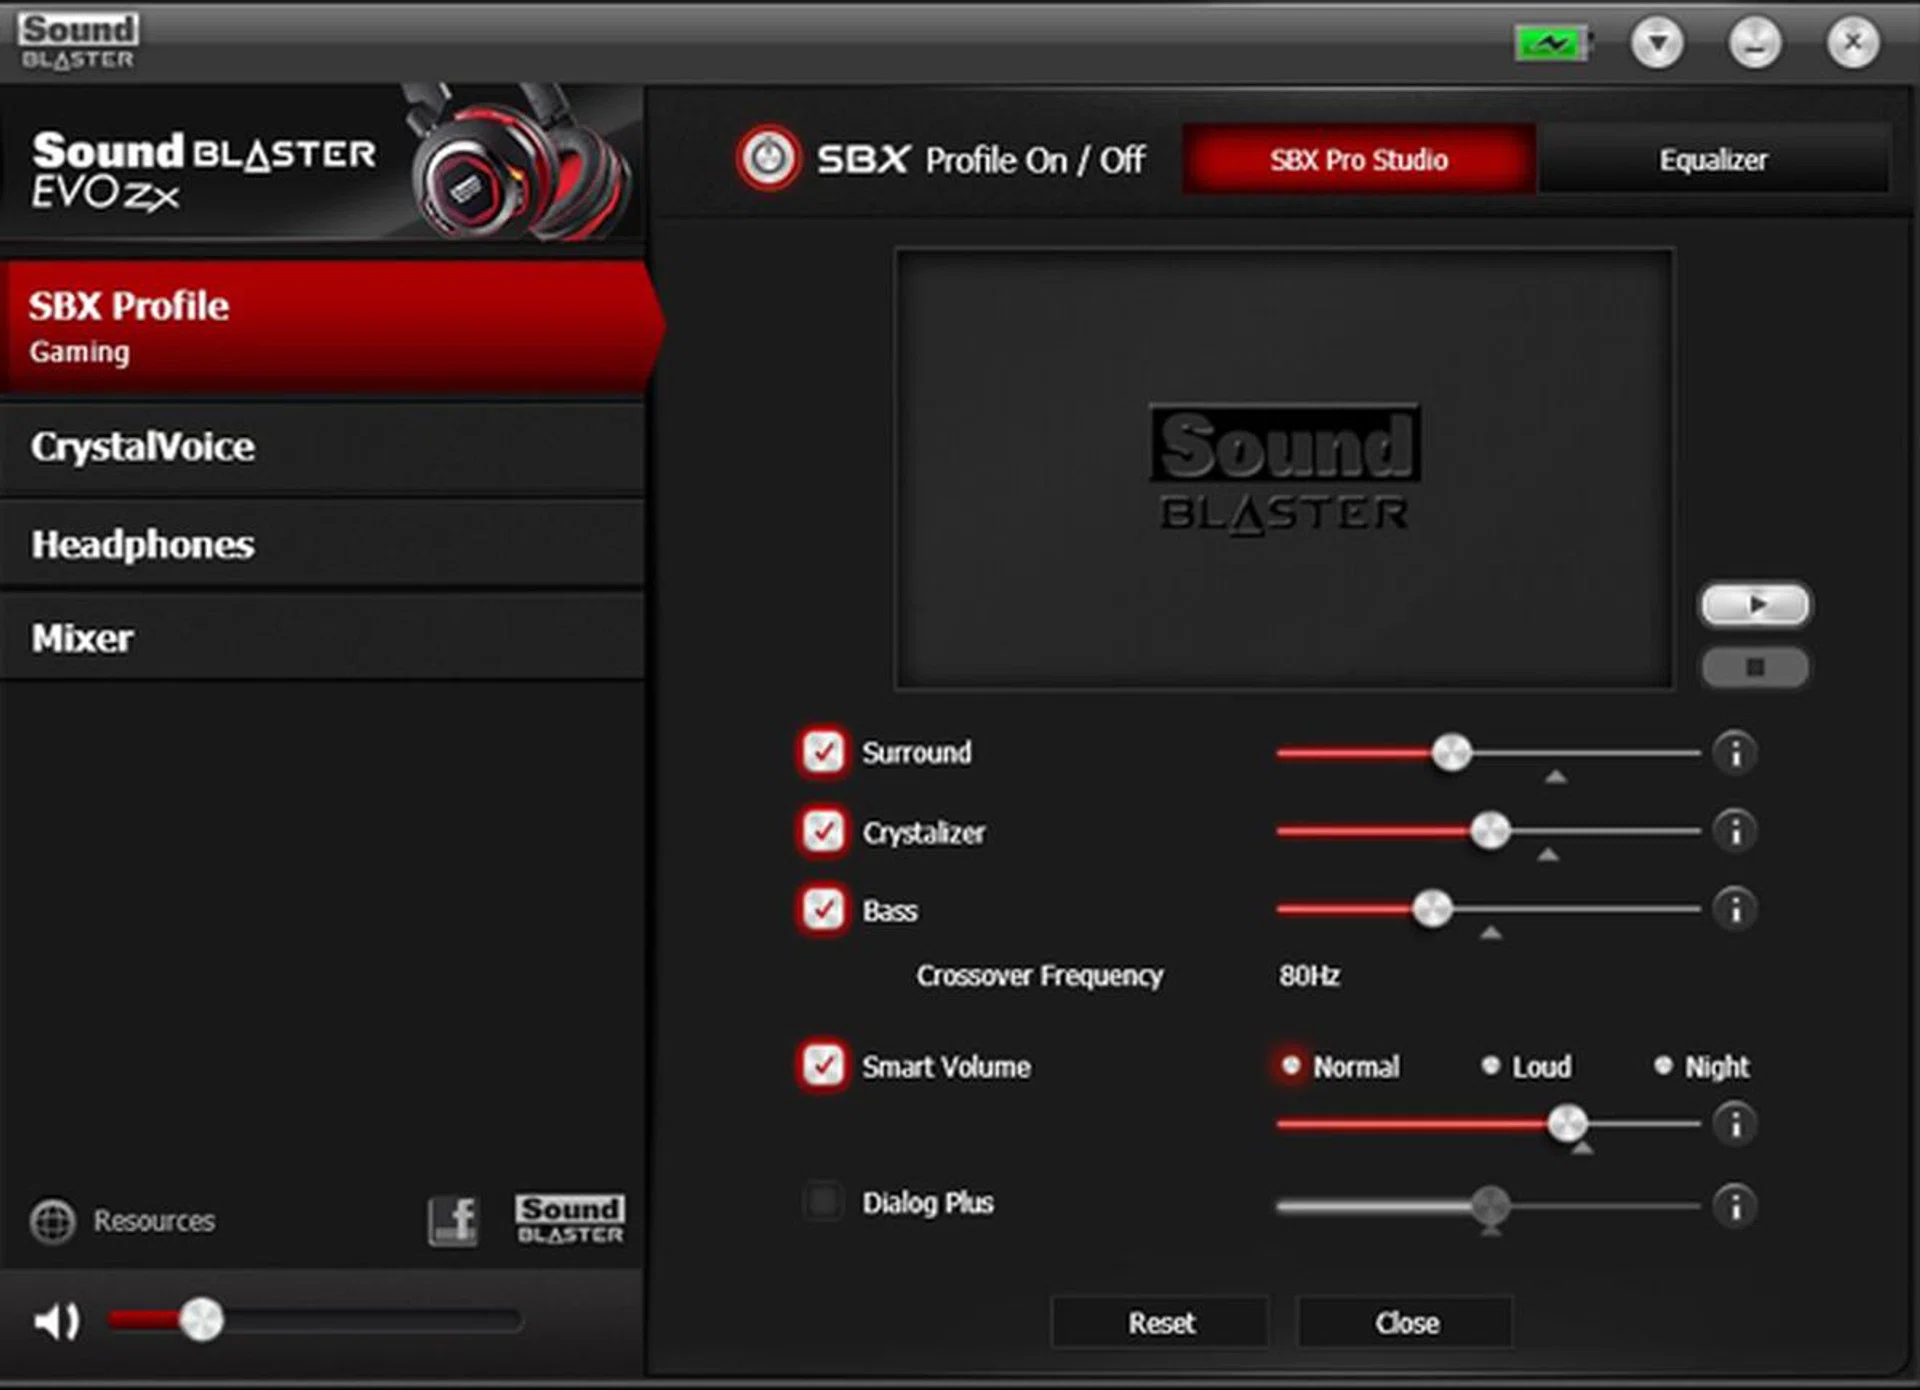This screenshot has width=1920, height=1390.
Task: Toggle the SBX Profile power button
Action: click(x=768, y=158)
